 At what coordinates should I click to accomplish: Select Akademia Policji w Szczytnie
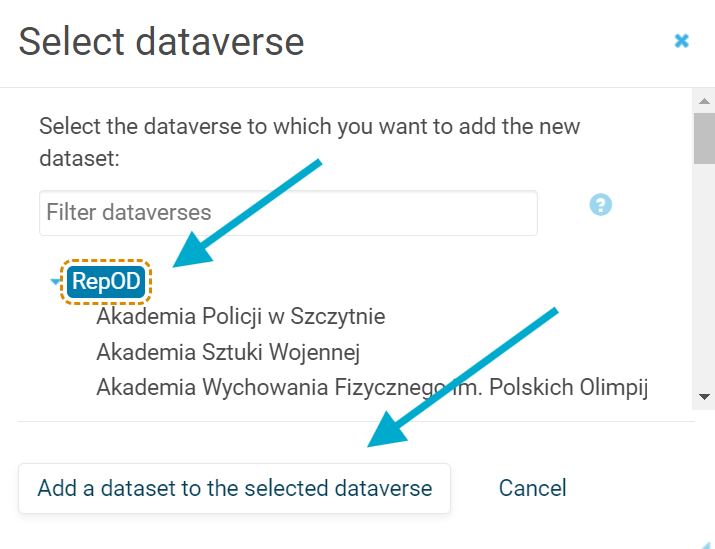pos(240,317)
